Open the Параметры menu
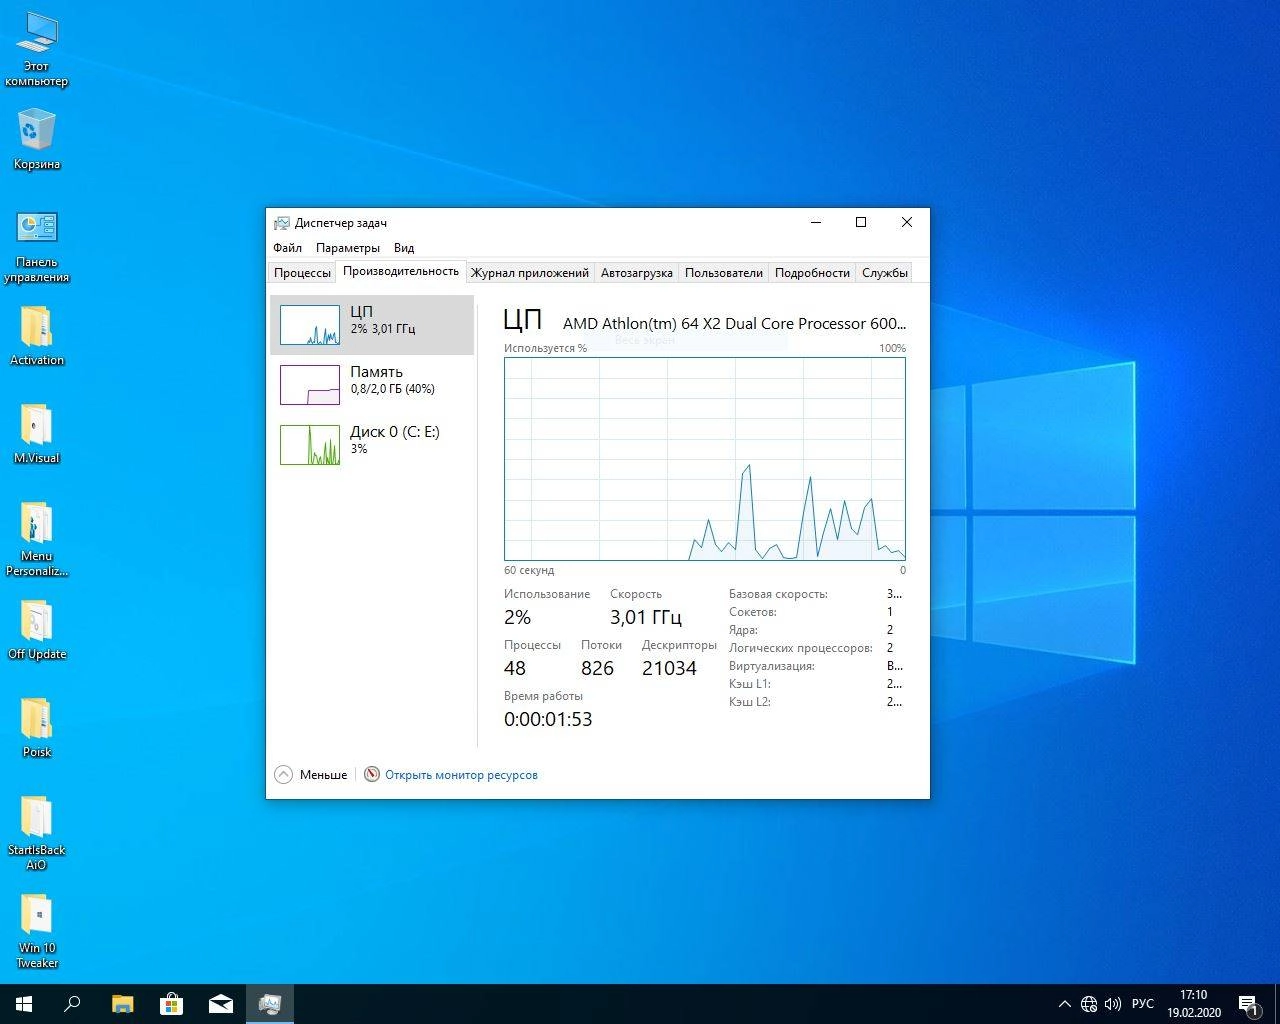The height and width of the screenshot is (1024, 1280). pyautogui.click(x=347, y=248)
